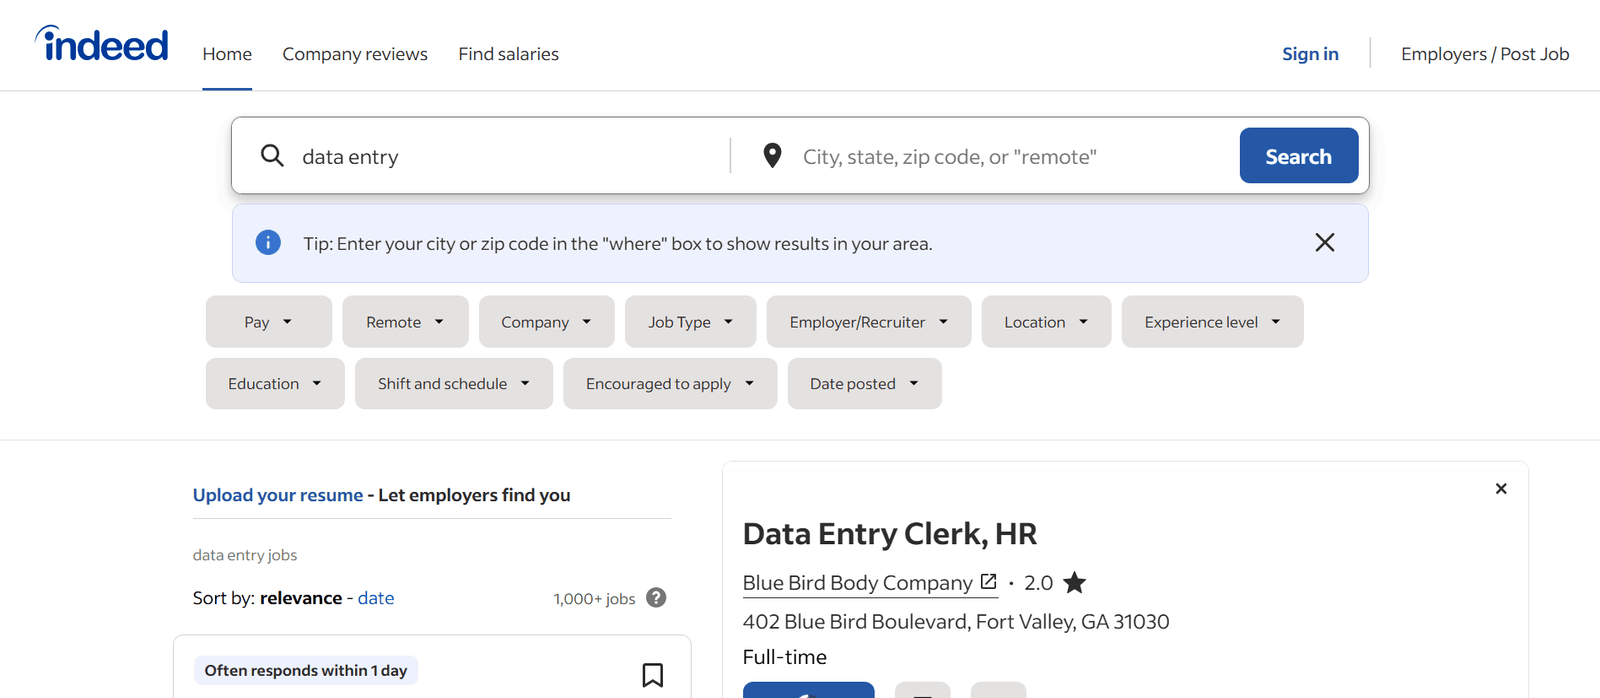Click the location pin icon
This screenshot has width=1600, height=698.
772,155
